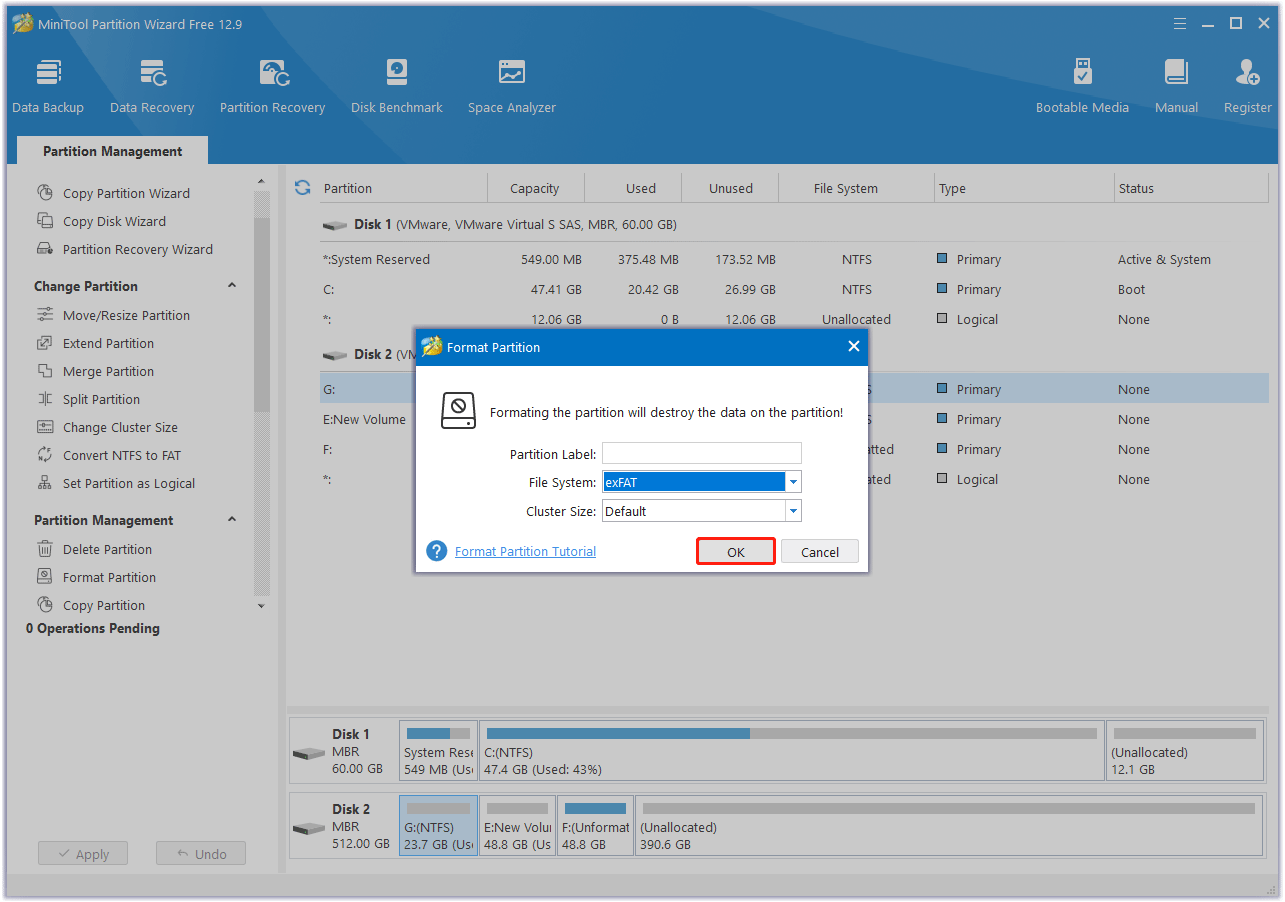Open the File System dropdown
This screenshot has width=1285, height=902.
click(x=793, y=483)
